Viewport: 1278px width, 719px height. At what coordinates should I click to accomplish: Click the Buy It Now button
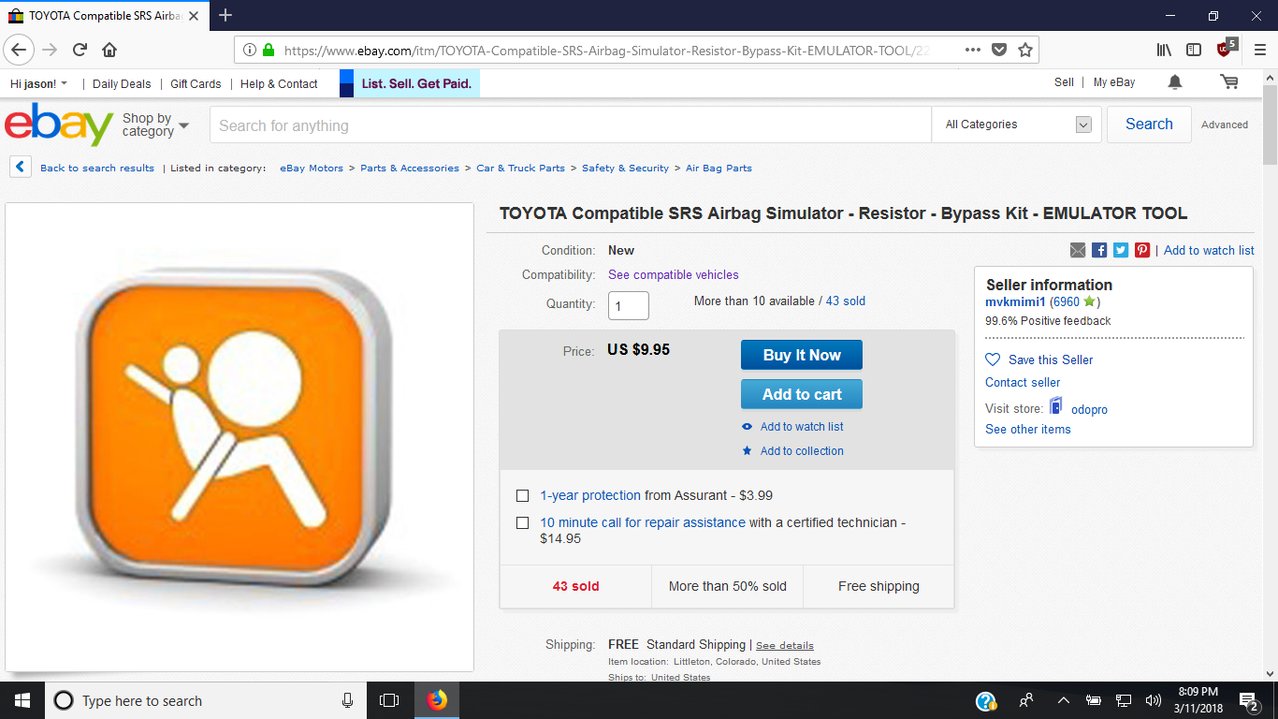[x=801, y=355]
